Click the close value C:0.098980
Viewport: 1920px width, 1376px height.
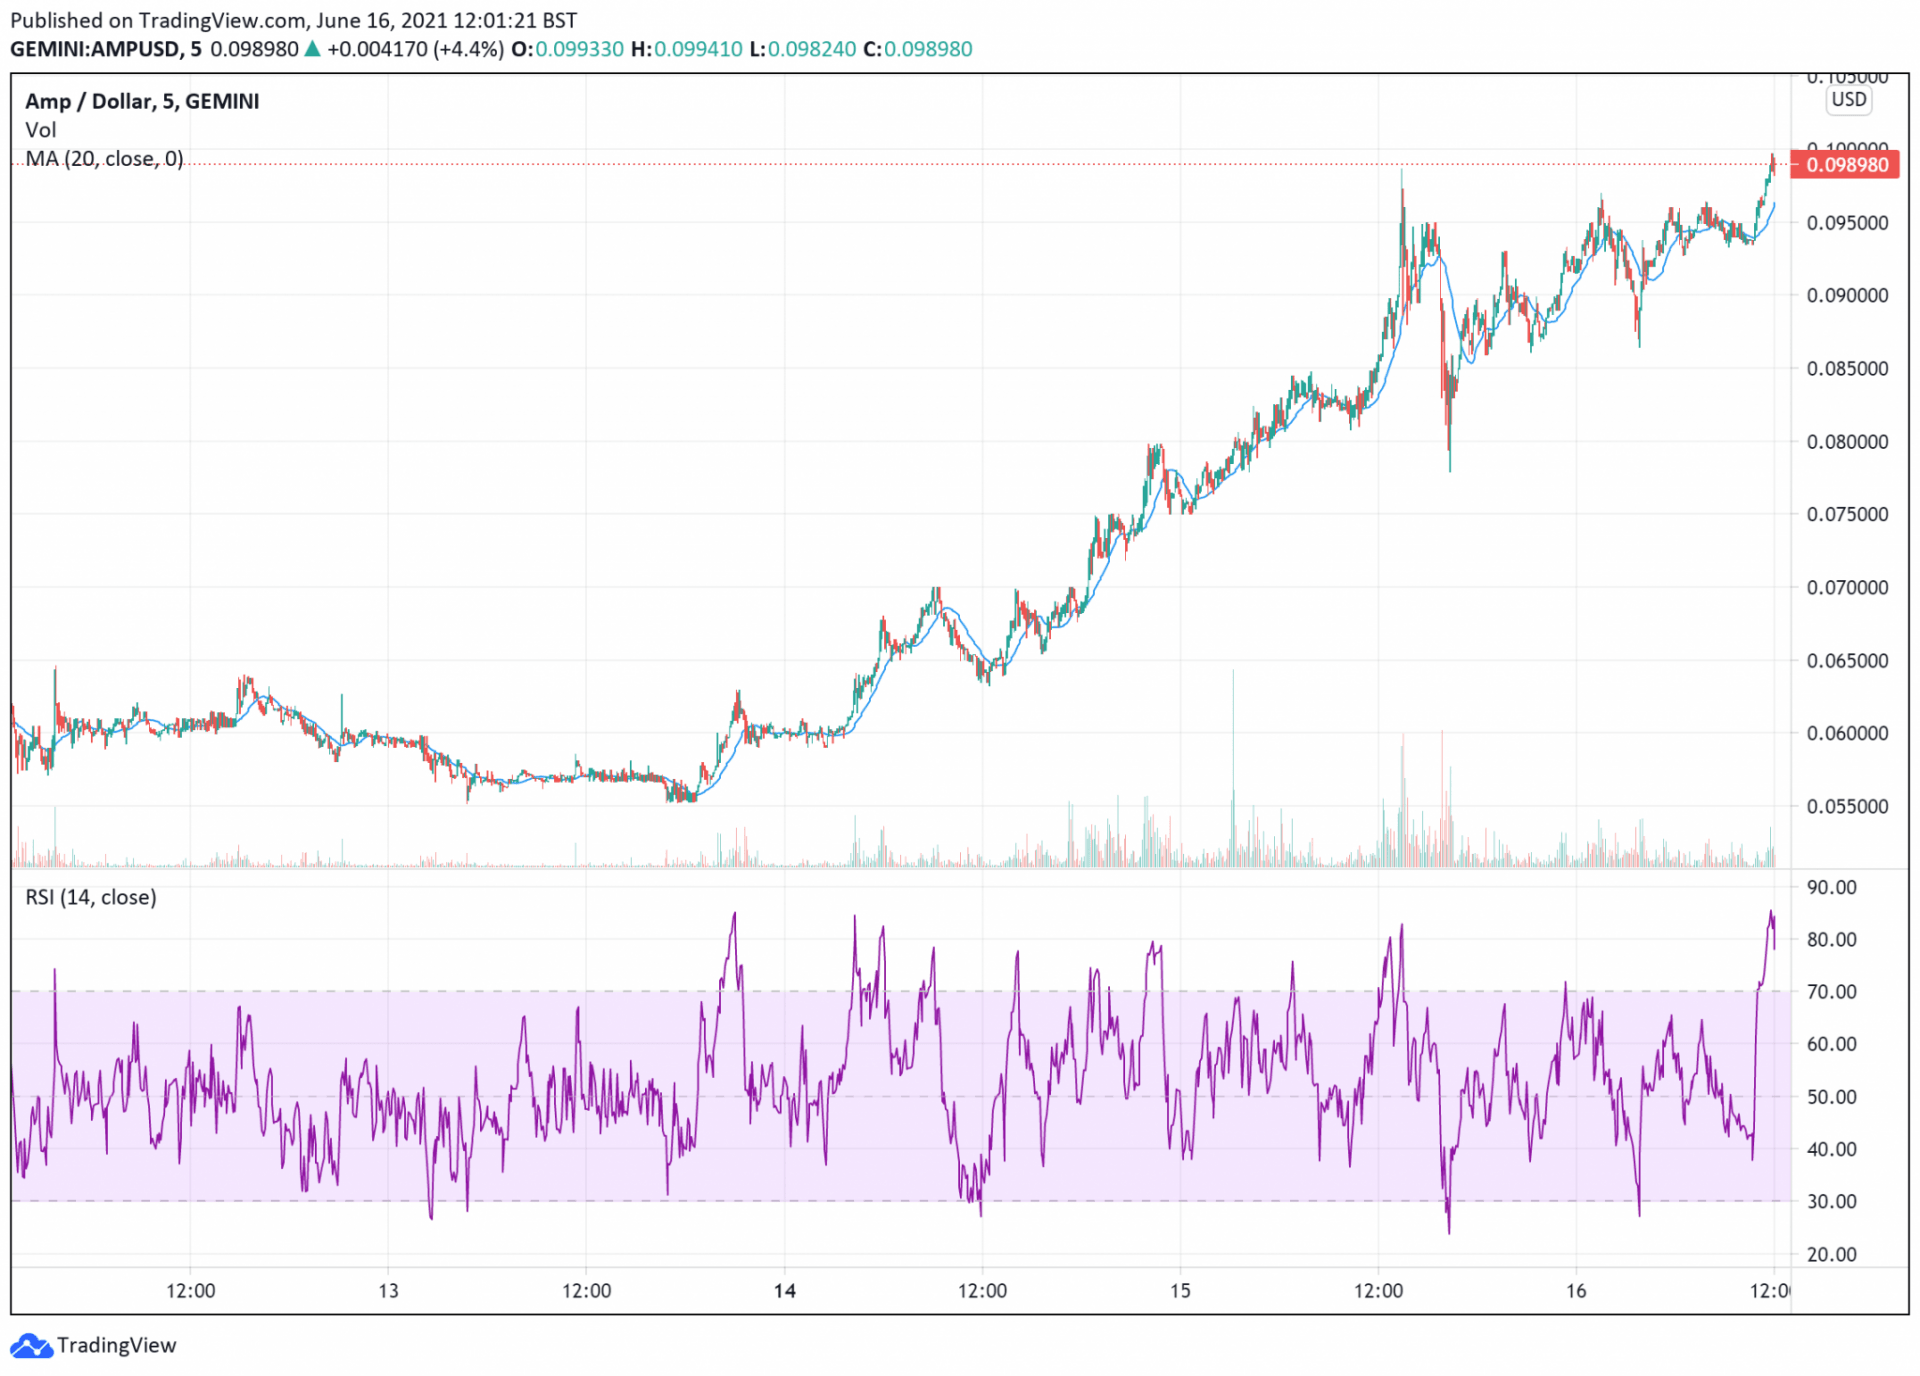(x=918, y=49)
